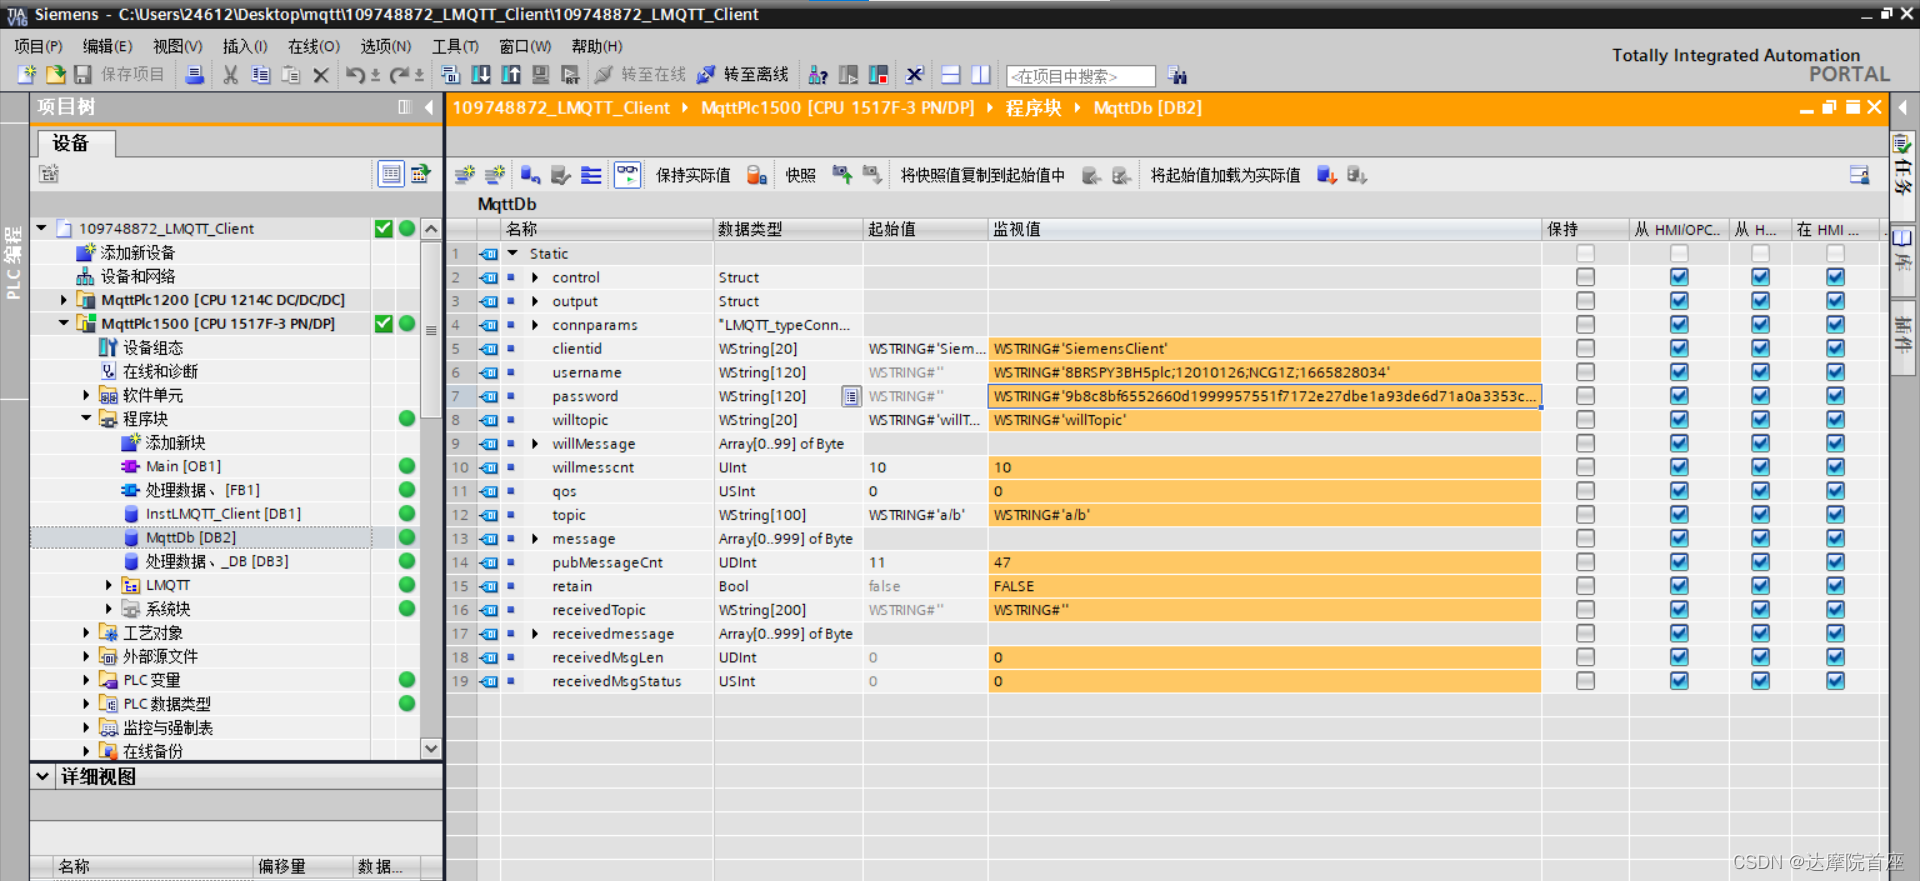
Task: Click the upload from device icon
Action: [x=511, y=75]
